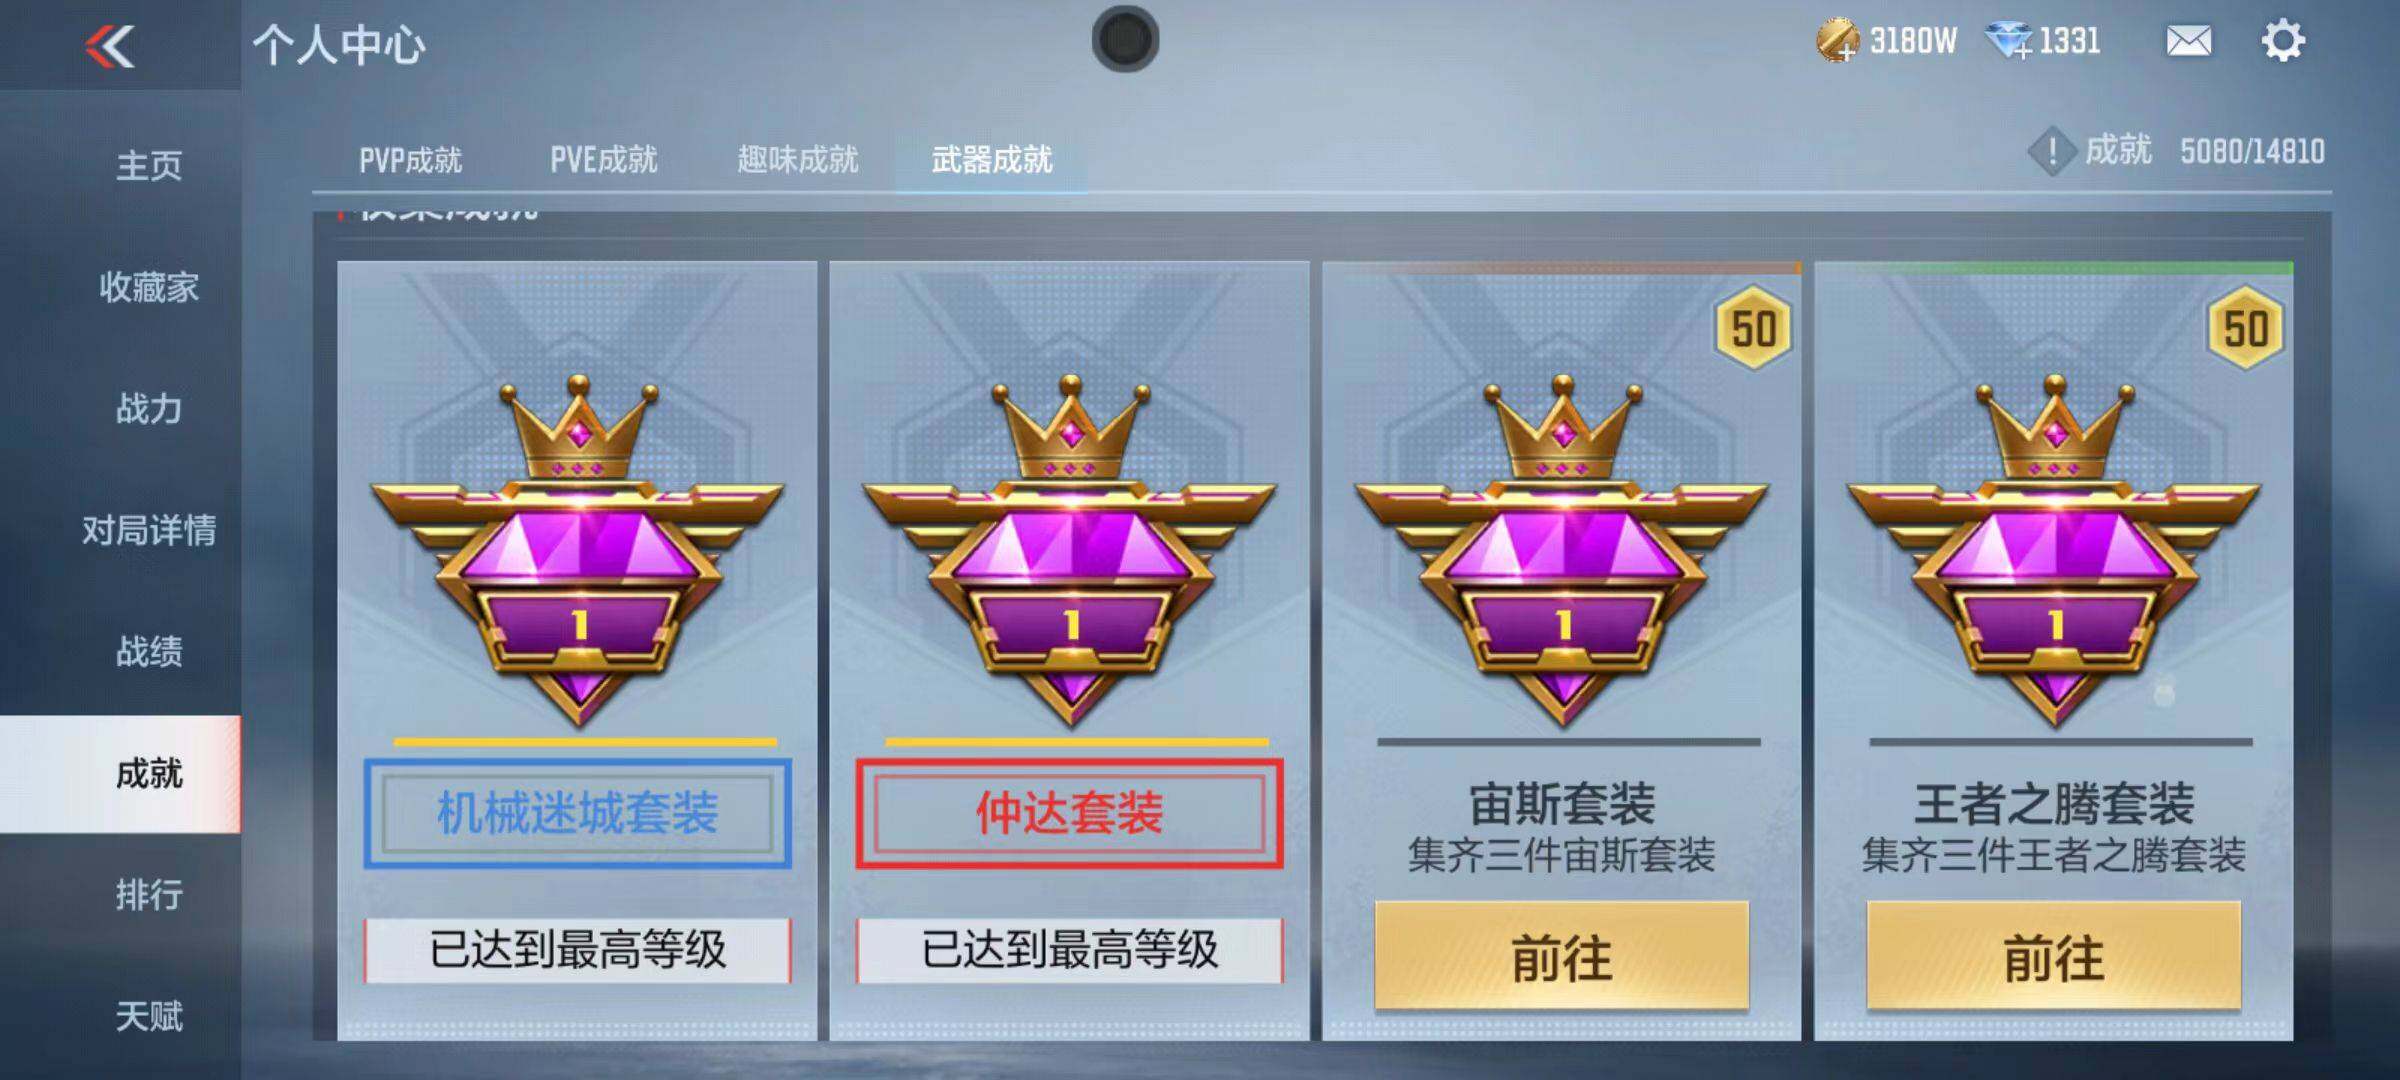Open the 趣味成就 tab
Image resolution: width=2400 pixels, height=1080 pixels.
pyautogui.click(x=797, y=160)
